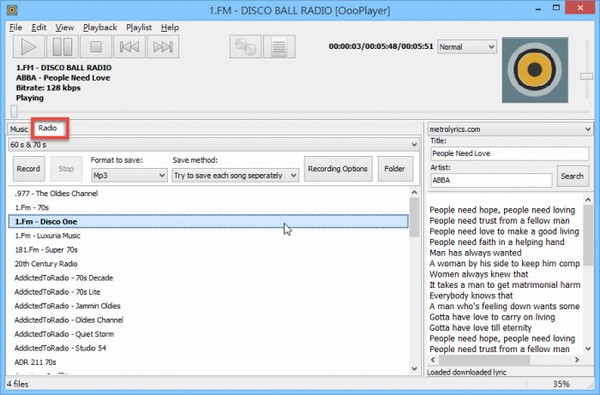Click the Search lyrics button
Image resolution: width=600 pixels, height=395 pixels.
572,176
